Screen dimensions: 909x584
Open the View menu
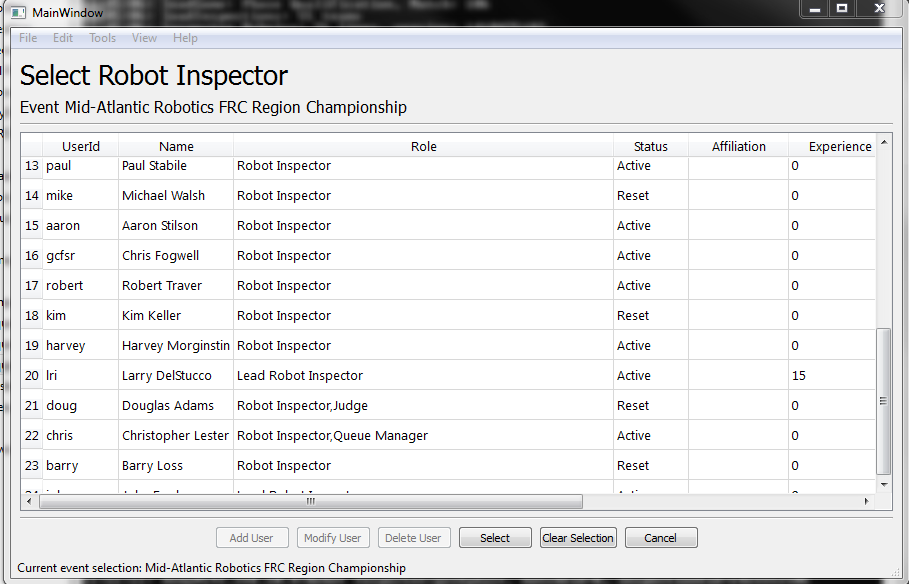pyautogui.click(x=144, y=38)
